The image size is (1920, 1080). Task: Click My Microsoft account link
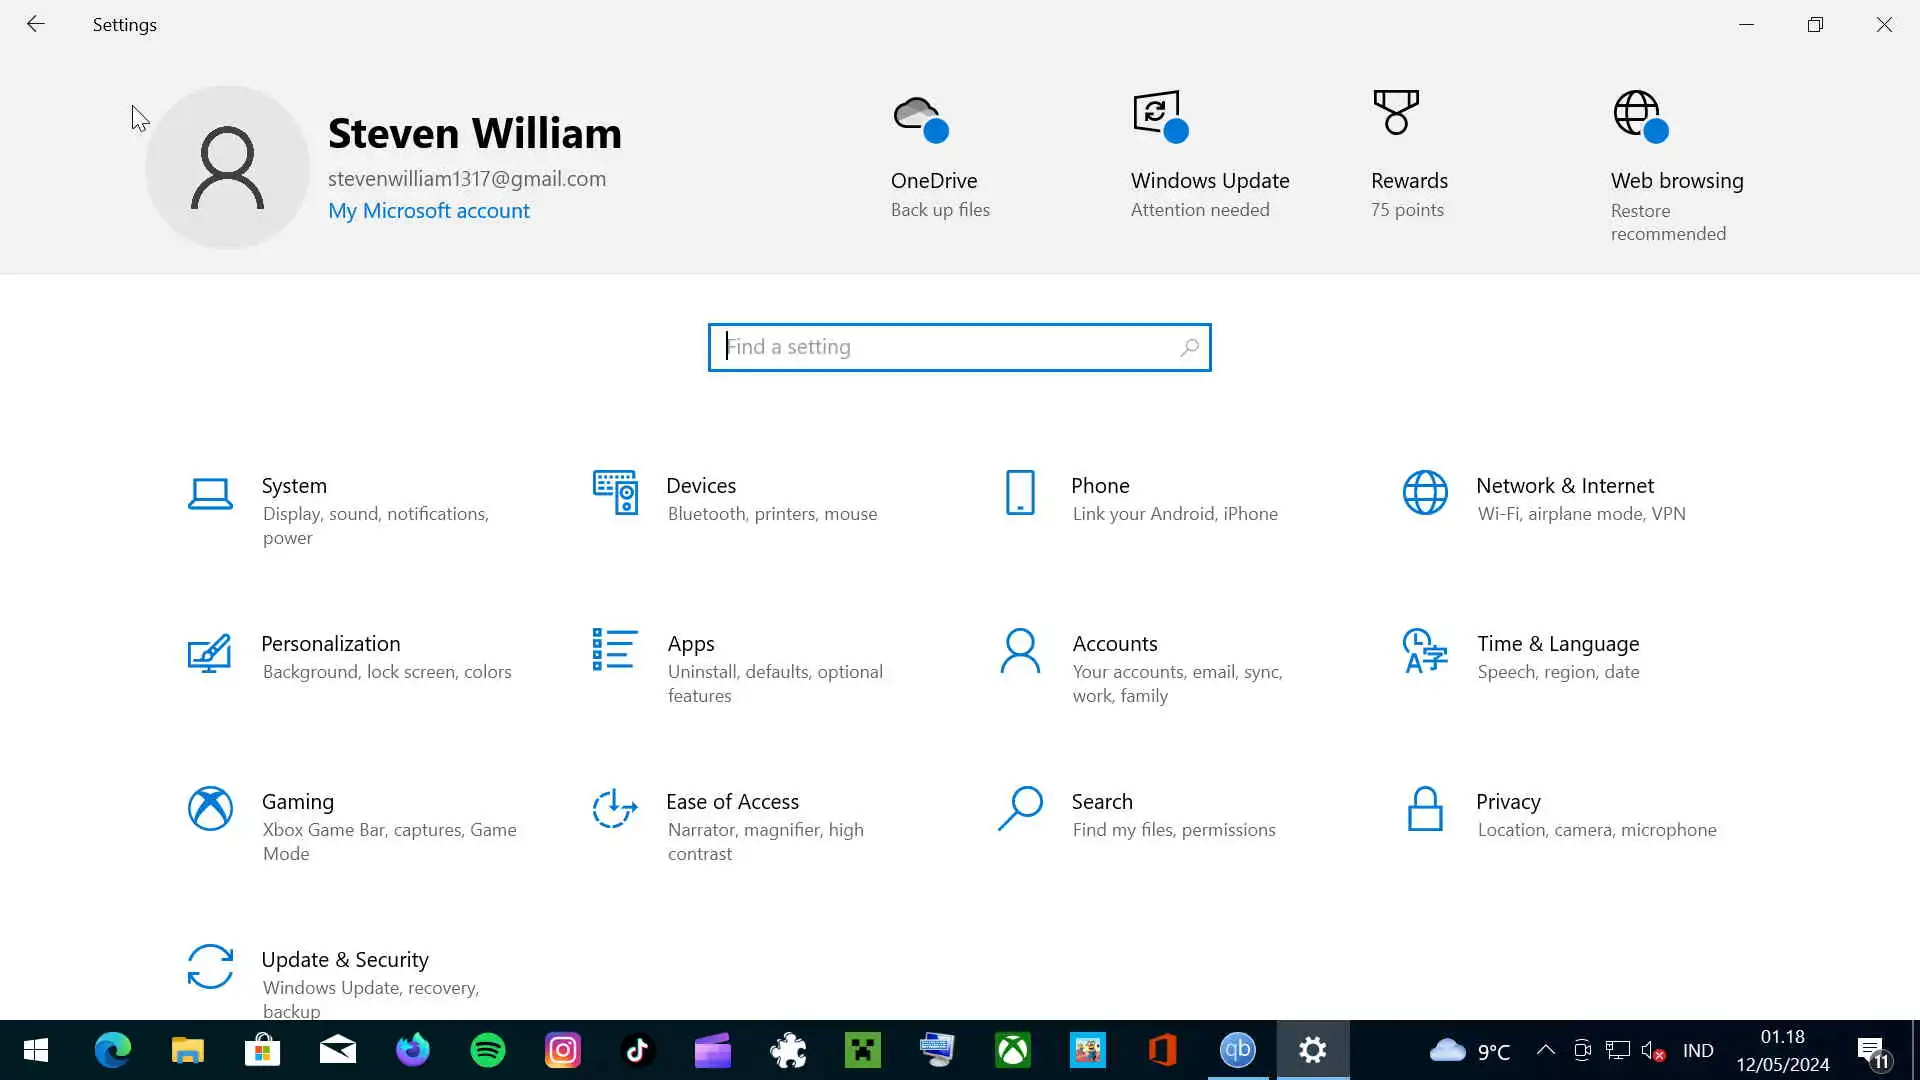(429, 211)
